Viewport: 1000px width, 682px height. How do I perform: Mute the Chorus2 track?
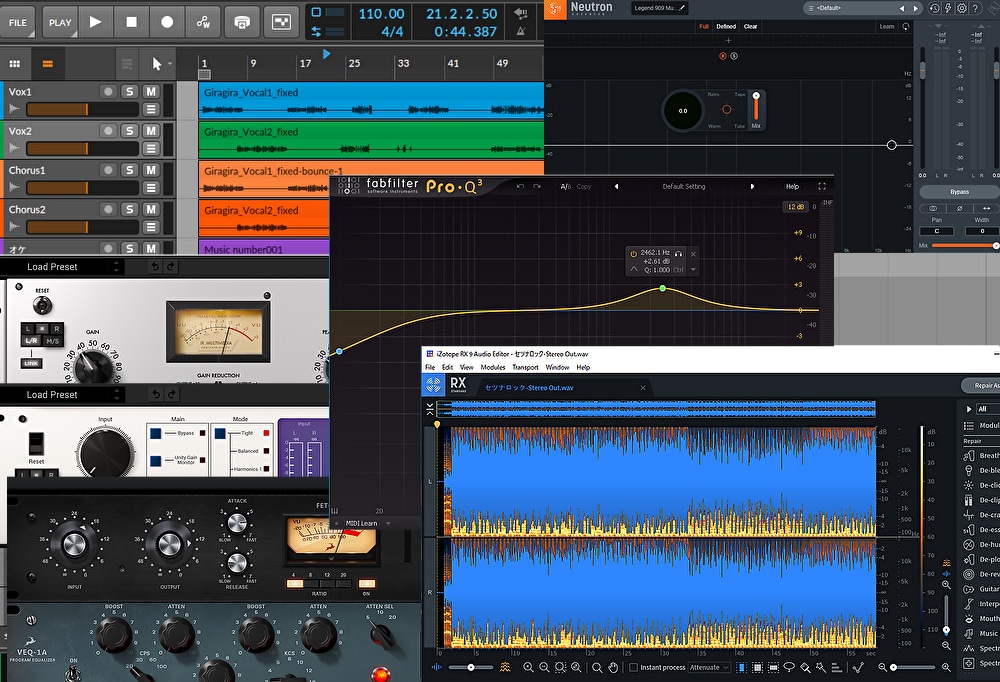click(x=151, y=209)
